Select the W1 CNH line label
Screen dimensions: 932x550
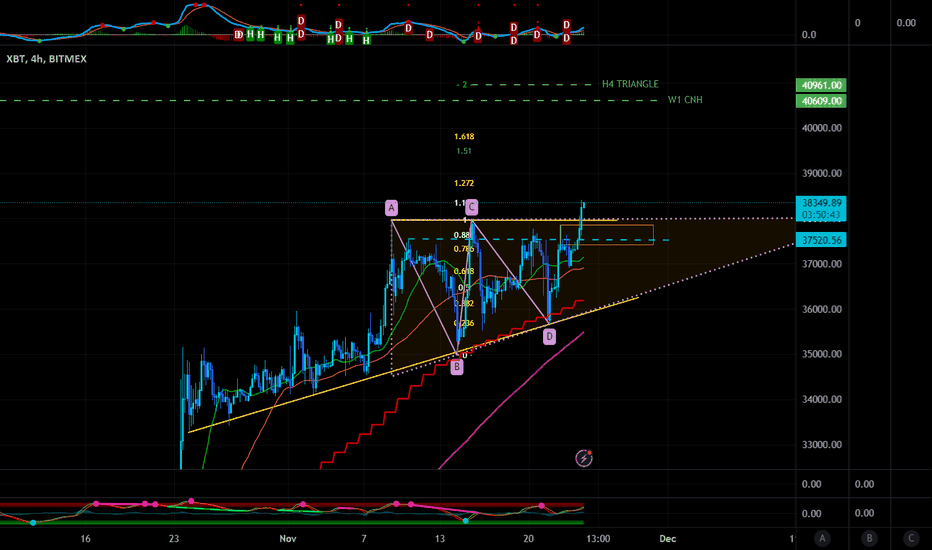[685, 99]
